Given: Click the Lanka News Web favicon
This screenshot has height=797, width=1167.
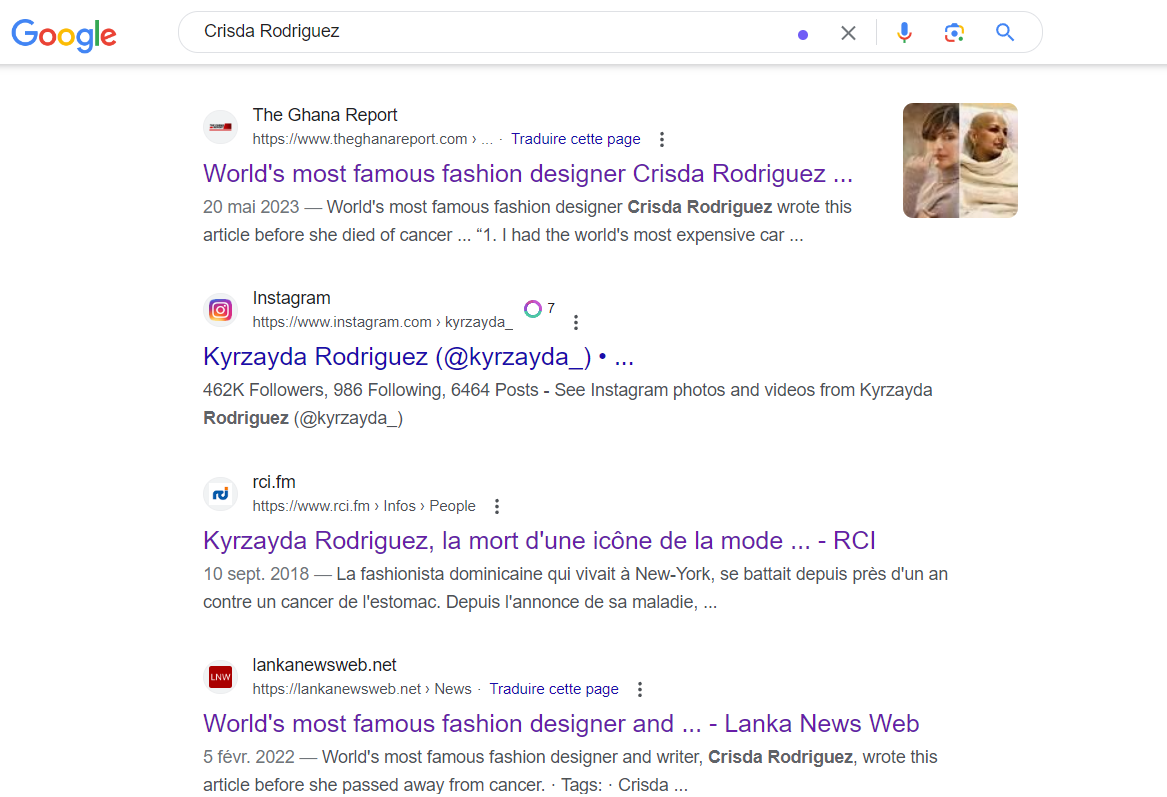Looking at the screenshot, I should (220, 677).
